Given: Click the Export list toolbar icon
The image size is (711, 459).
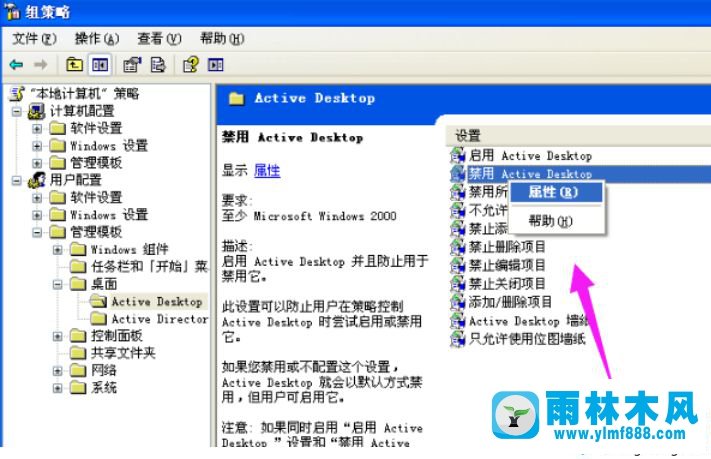Looking at the screenshot, I should pos(158,65).
